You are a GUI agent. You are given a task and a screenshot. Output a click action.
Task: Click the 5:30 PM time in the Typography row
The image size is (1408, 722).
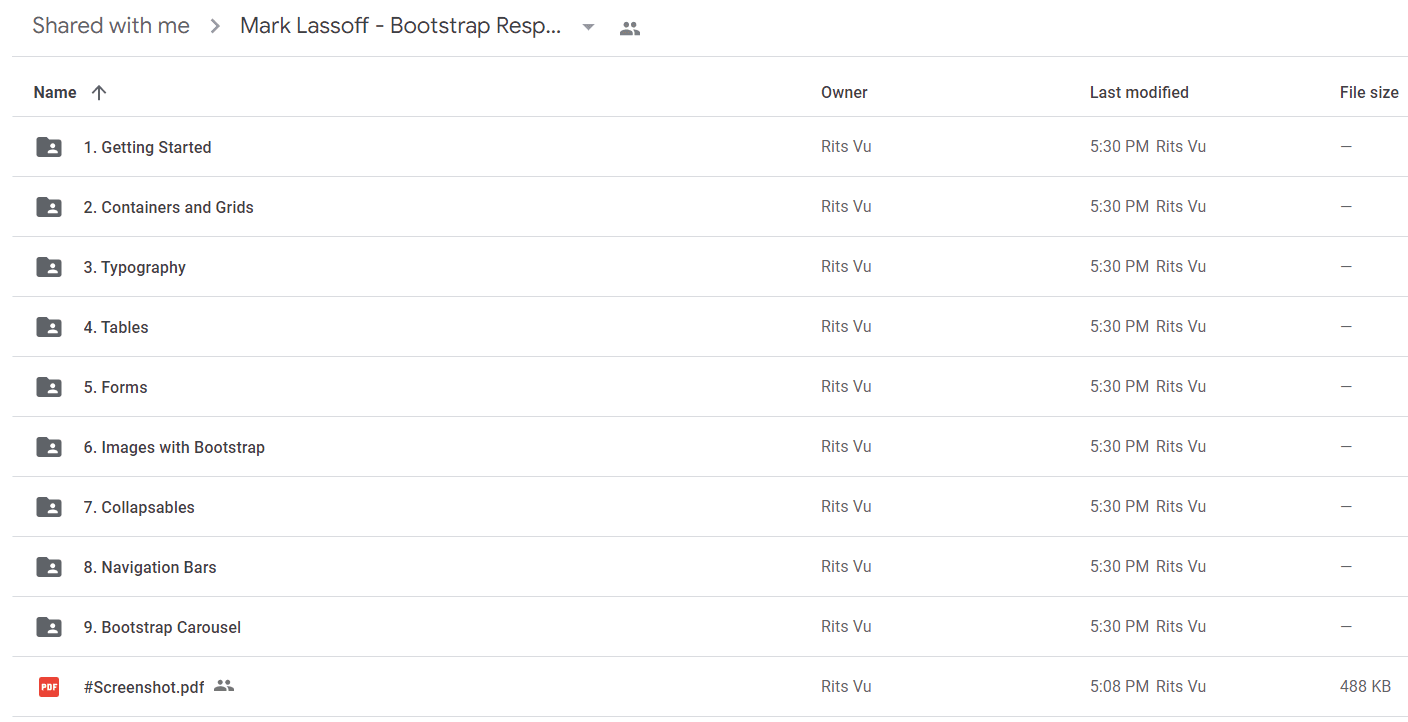pos(1119,266)
